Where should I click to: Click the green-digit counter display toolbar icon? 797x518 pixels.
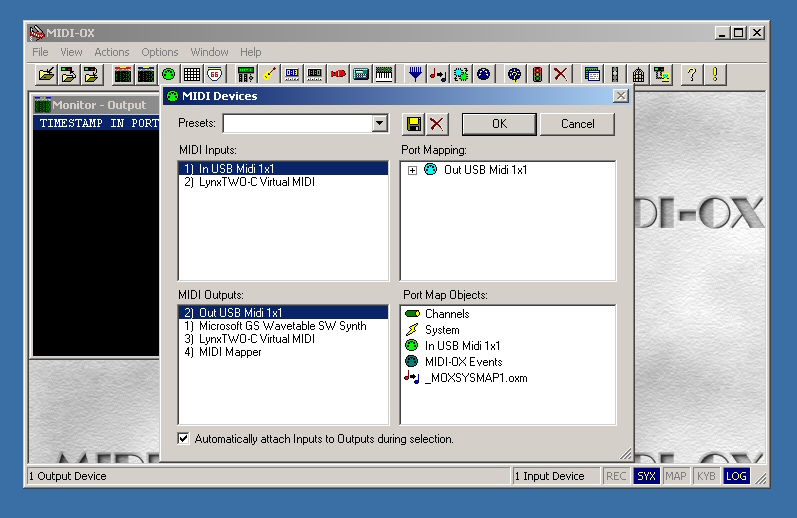click(x=315, y=75)
